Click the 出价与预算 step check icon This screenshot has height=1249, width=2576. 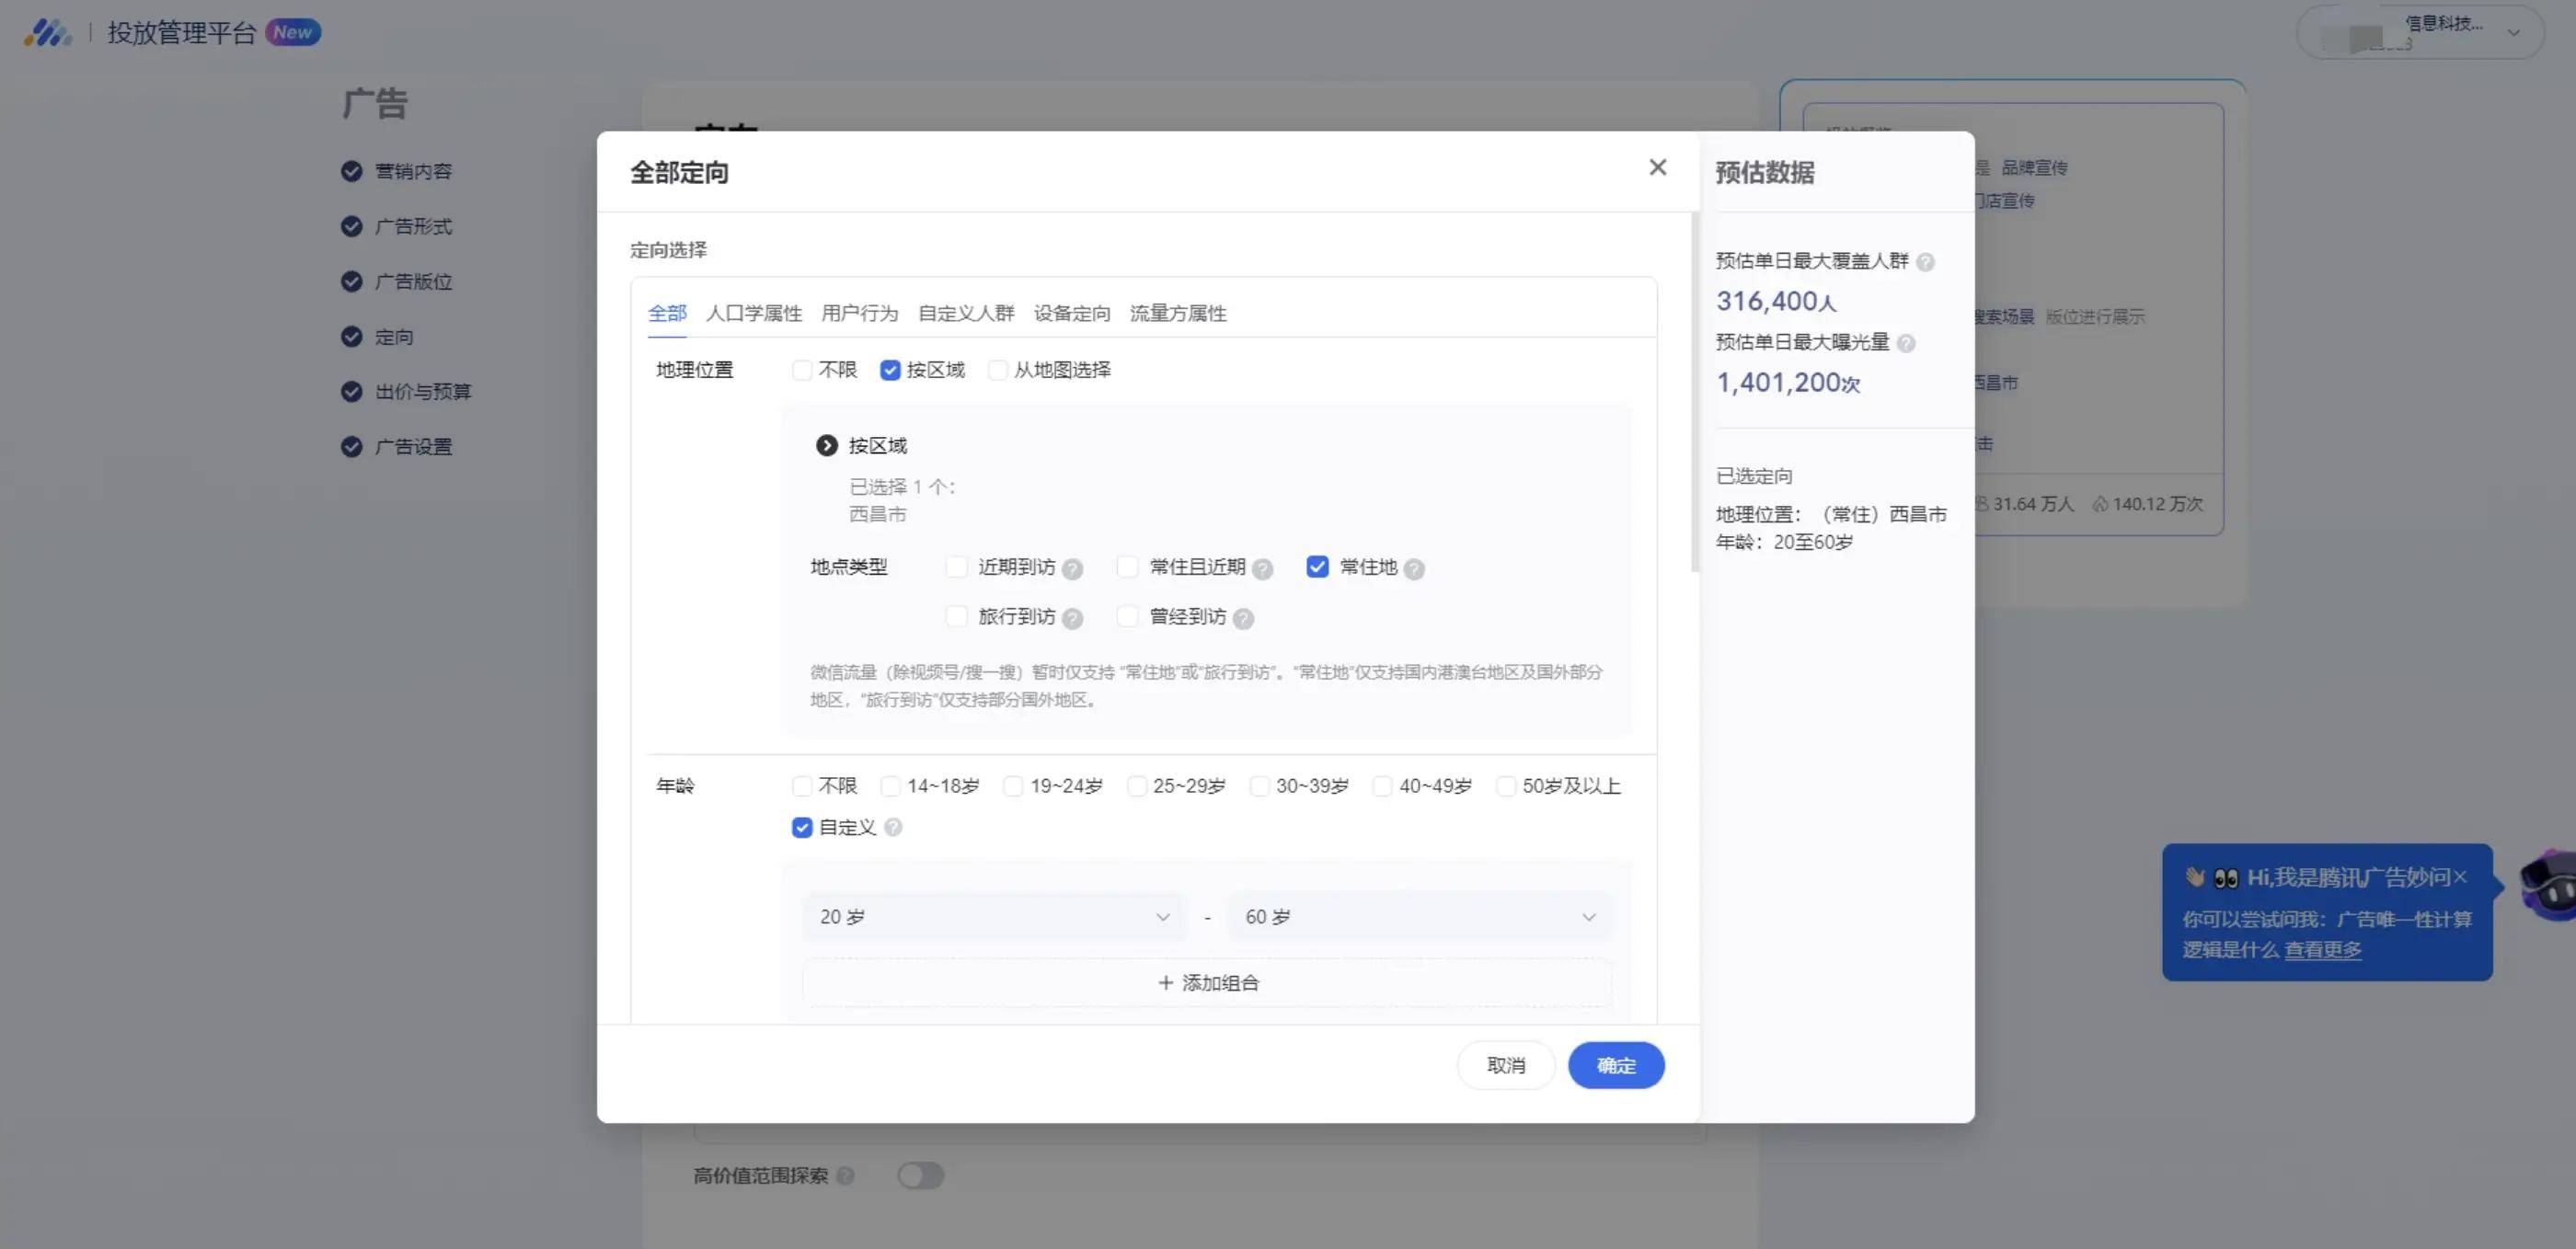(351, 391)
